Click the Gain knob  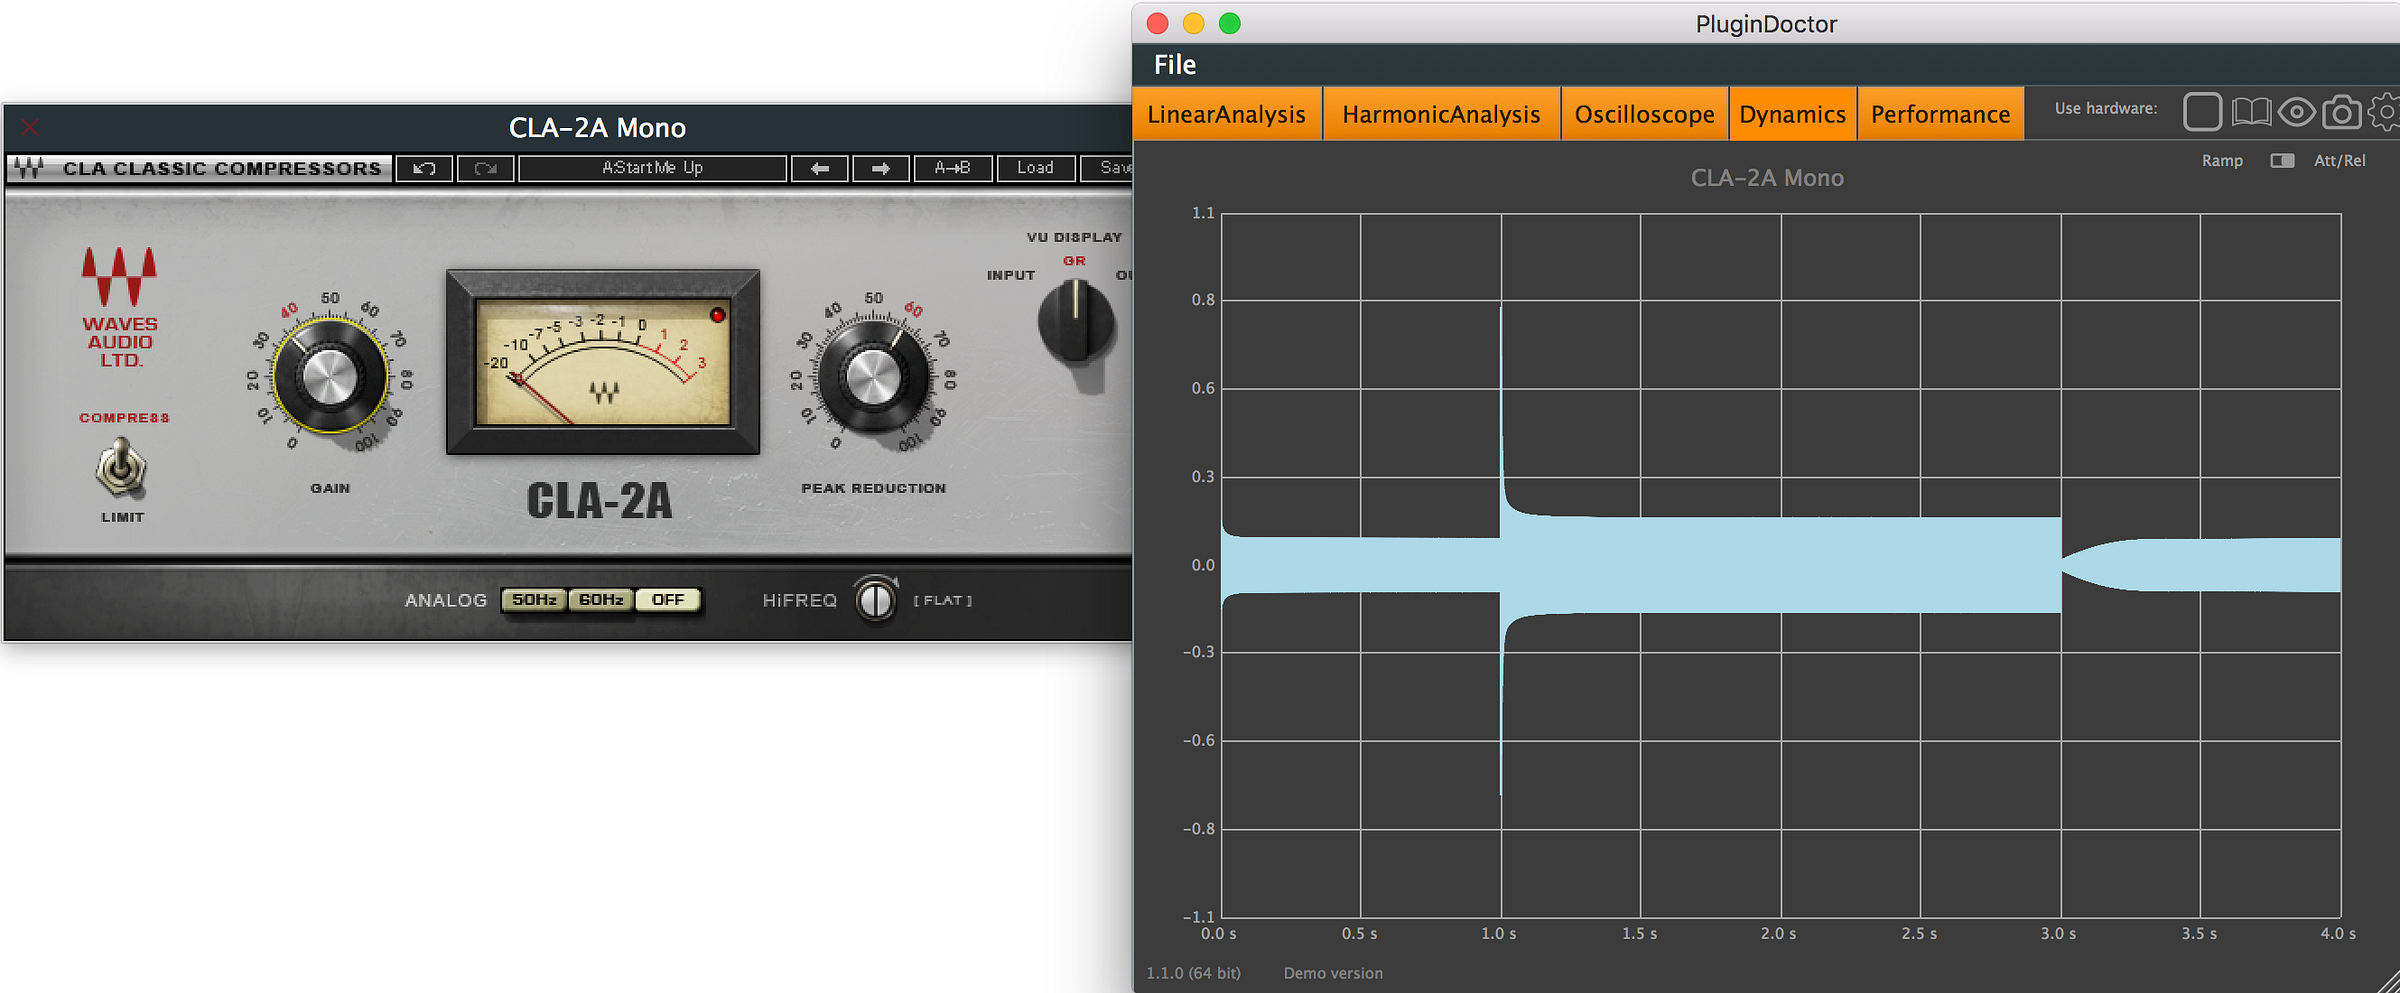click(329, 378)
